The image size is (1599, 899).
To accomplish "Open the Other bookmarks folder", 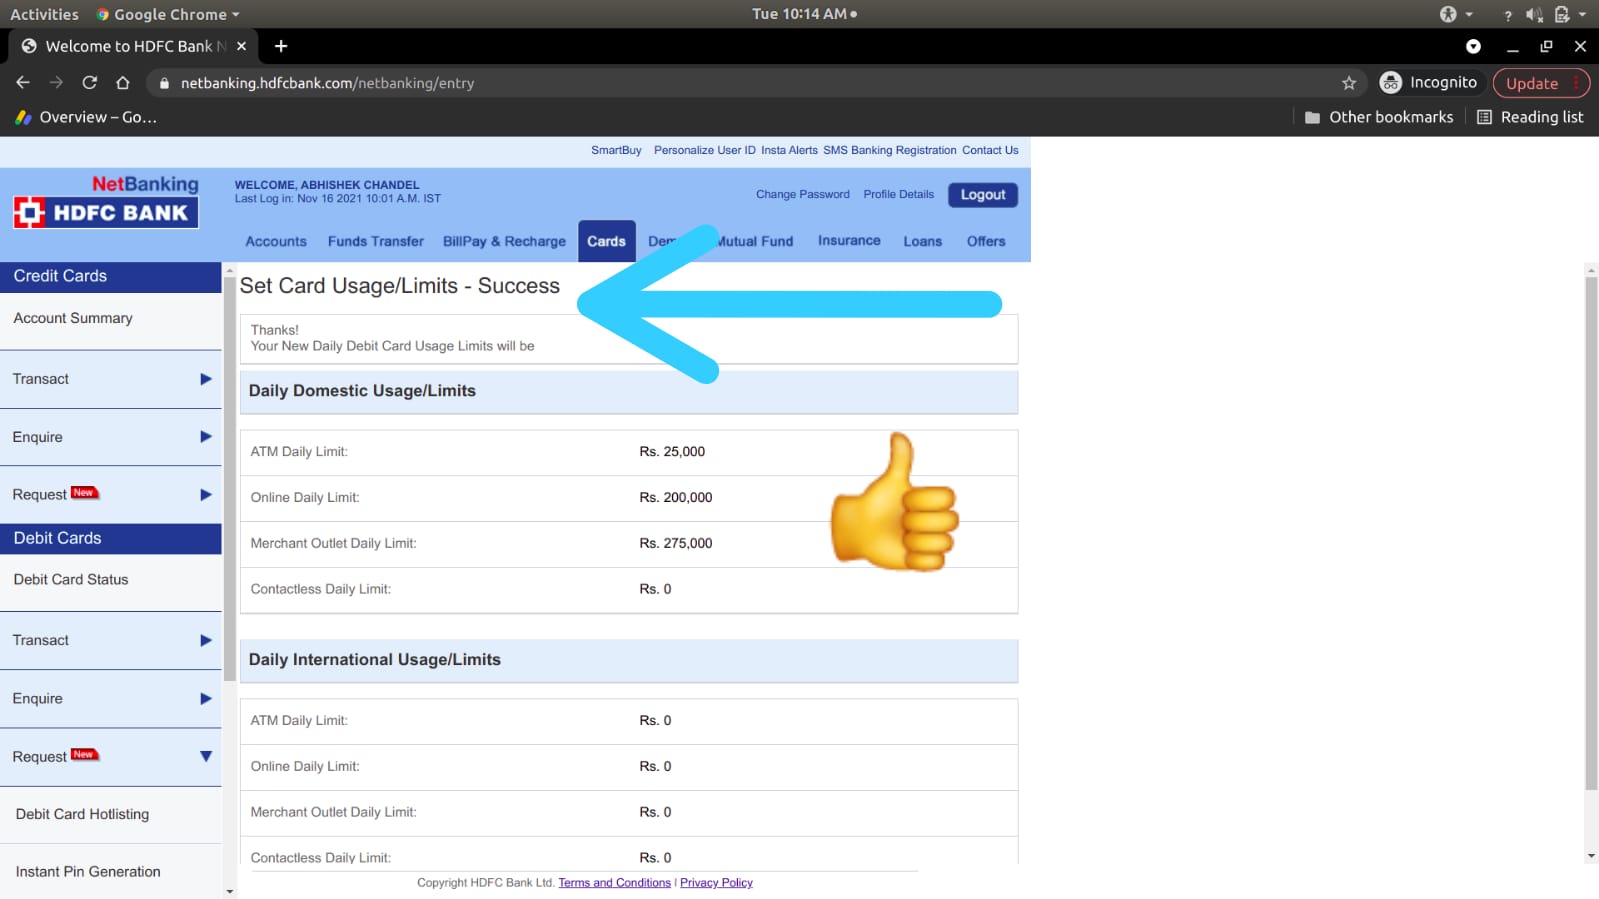I will point(1379,117).
